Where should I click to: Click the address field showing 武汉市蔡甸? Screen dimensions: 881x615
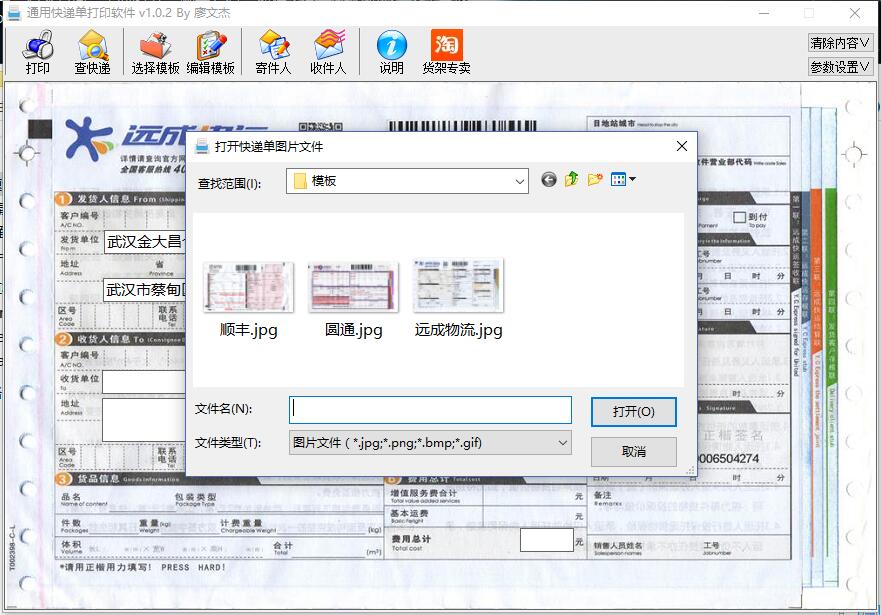144,290
